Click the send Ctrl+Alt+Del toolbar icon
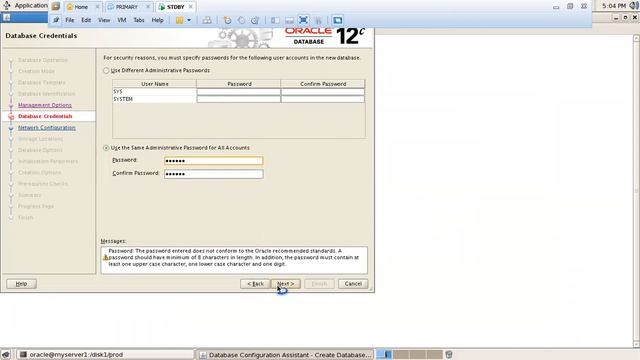Image resolution: width=640 pixels, height=360 pixels. pyautogui.click(x=207, y=20)
